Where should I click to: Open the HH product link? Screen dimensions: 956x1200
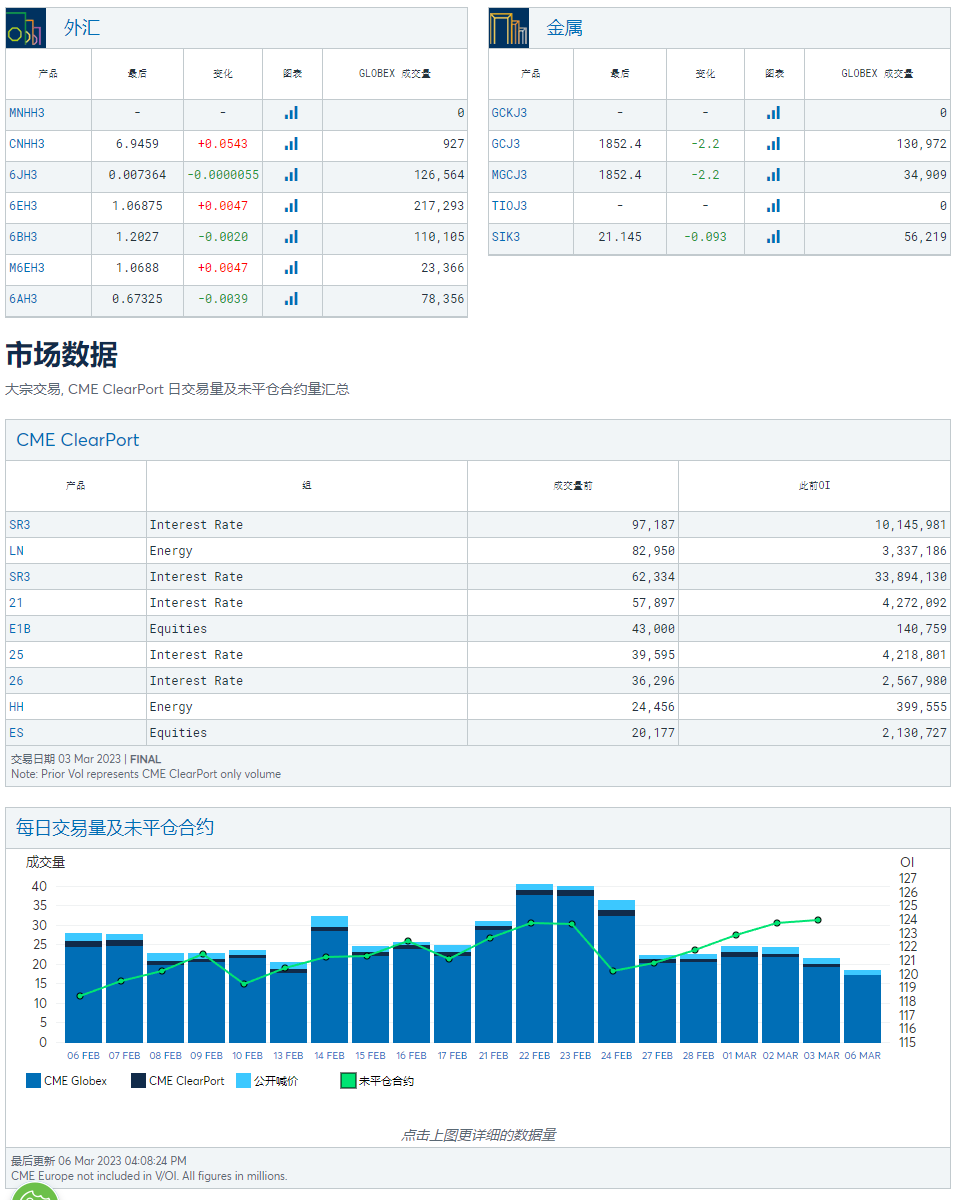pos(16,707)
